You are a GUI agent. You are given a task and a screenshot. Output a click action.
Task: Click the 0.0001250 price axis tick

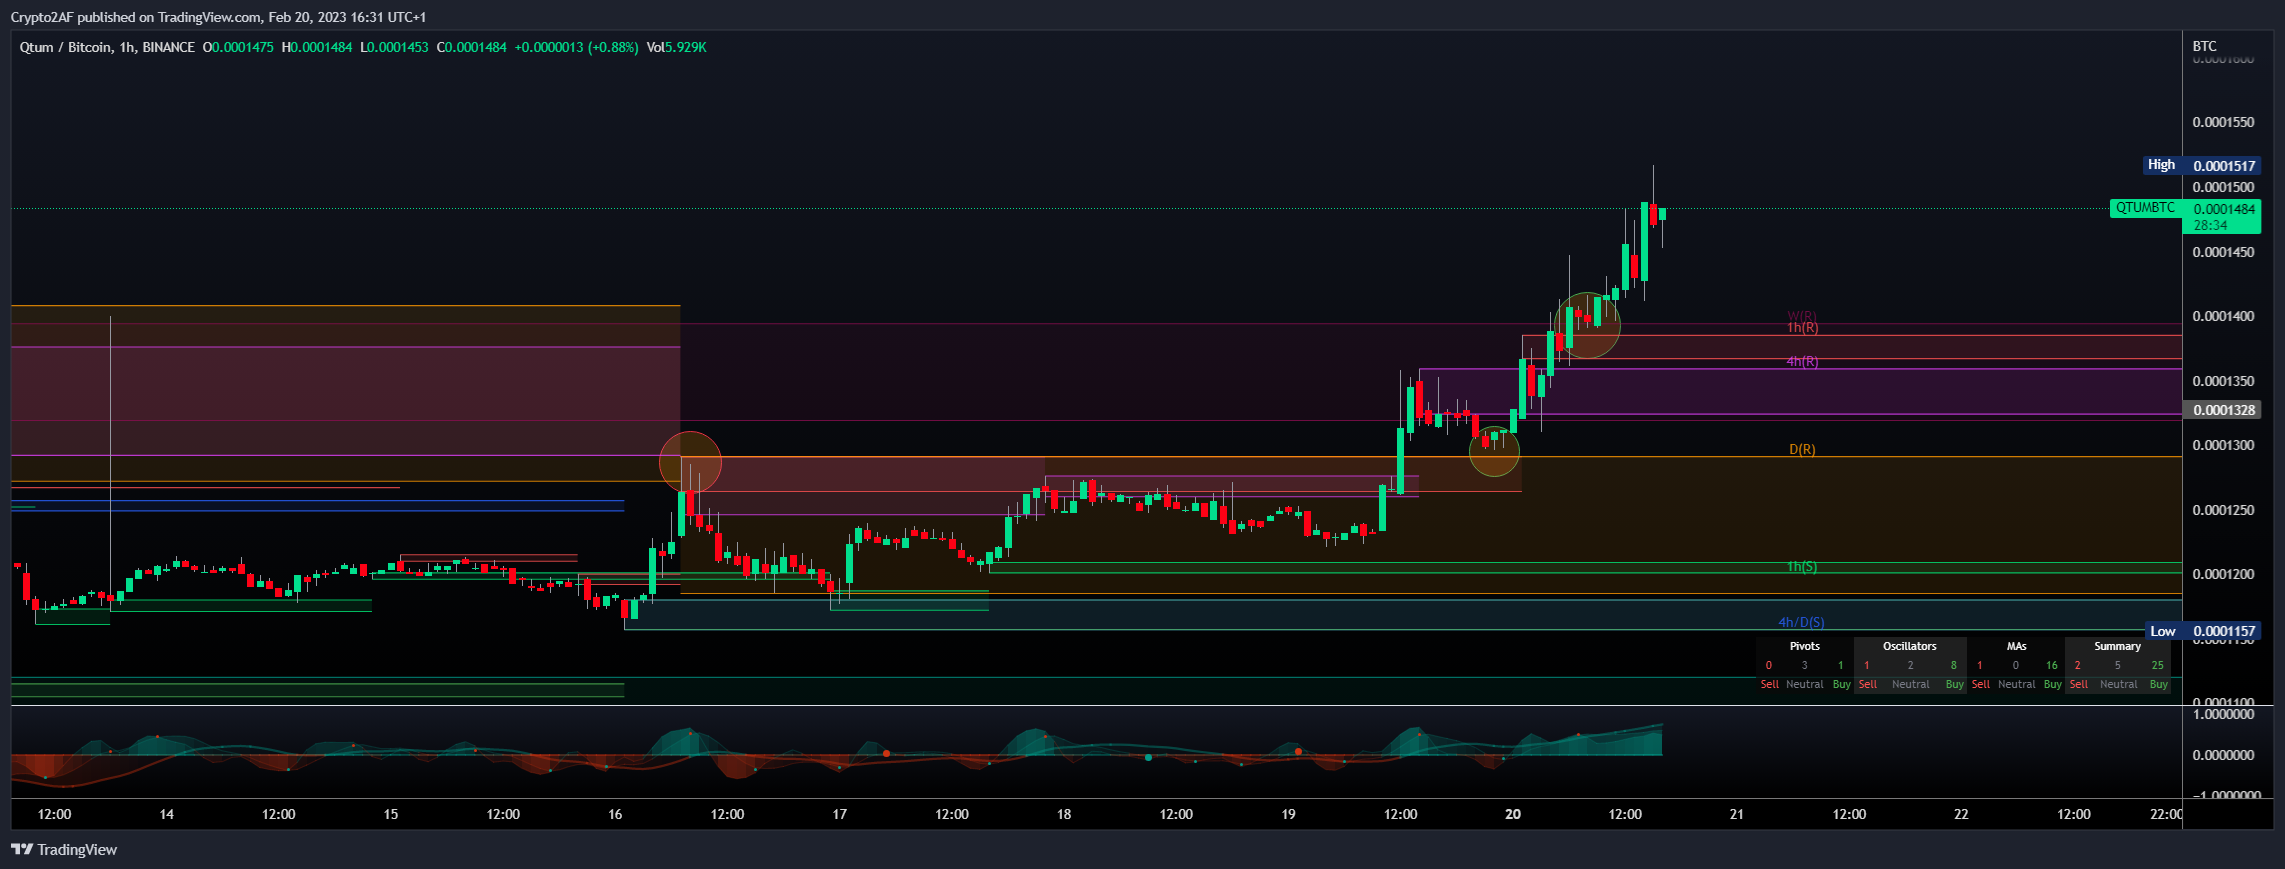[2223, 510]
